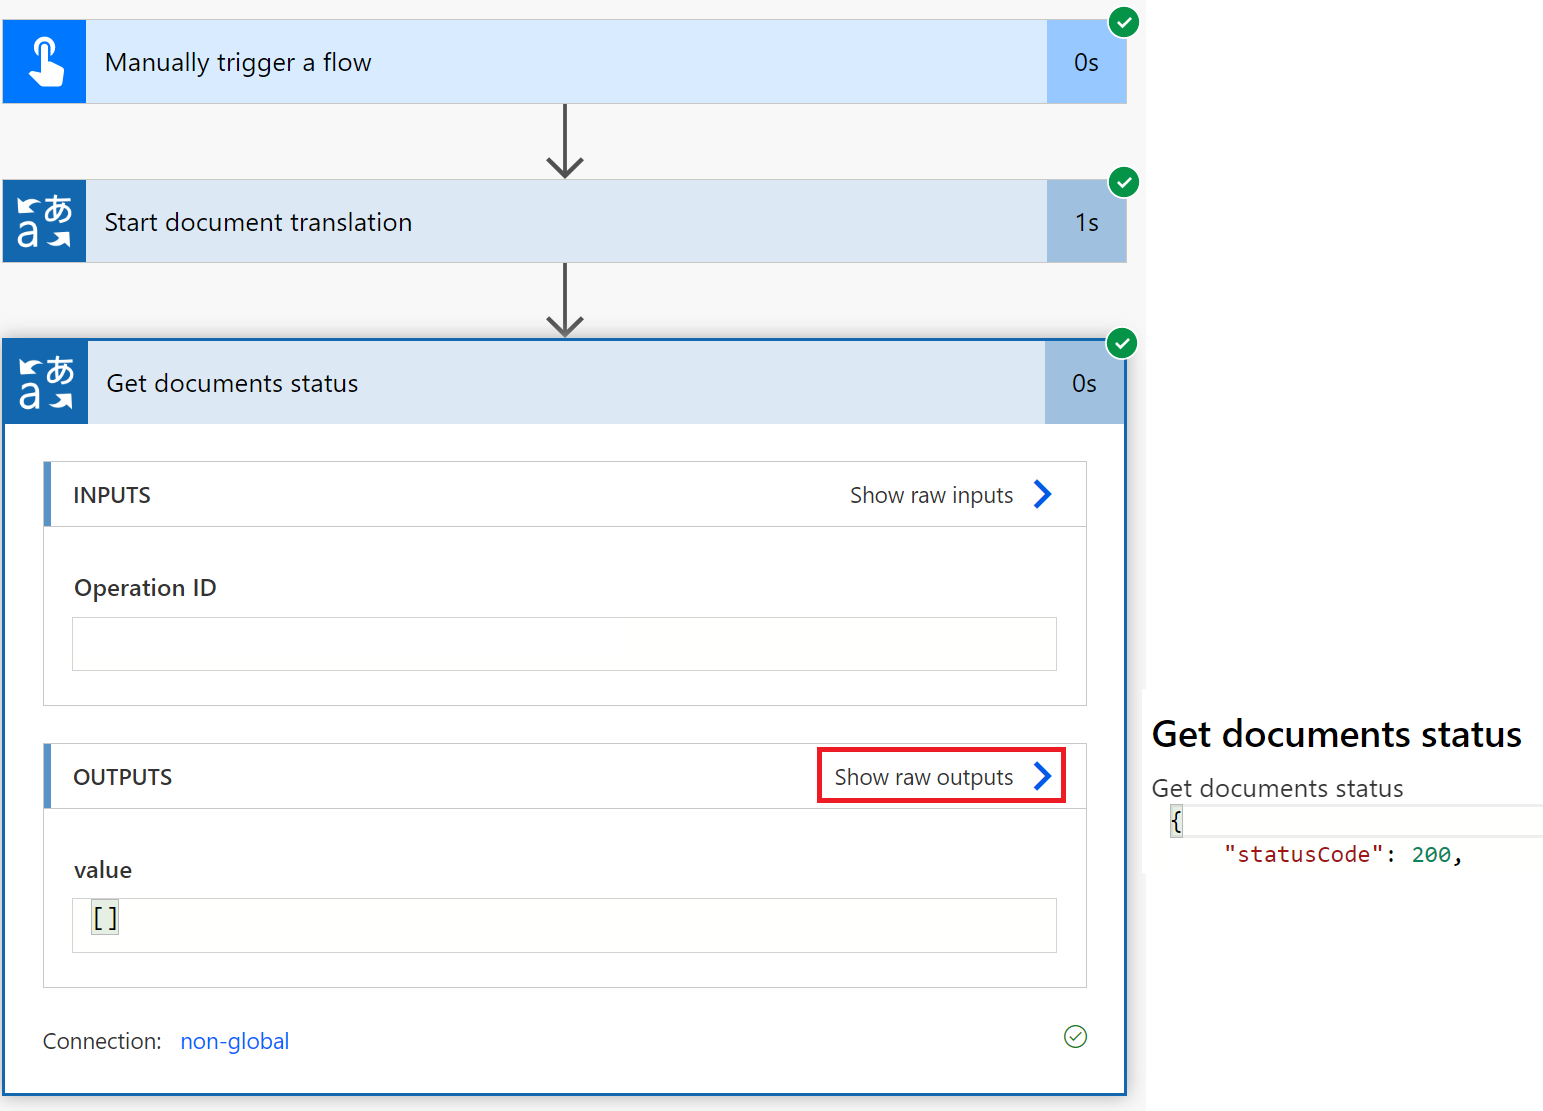Expand the Manually trigger a flow step details
This screenshot has height=1111, width=1543.
click(500, 61)
